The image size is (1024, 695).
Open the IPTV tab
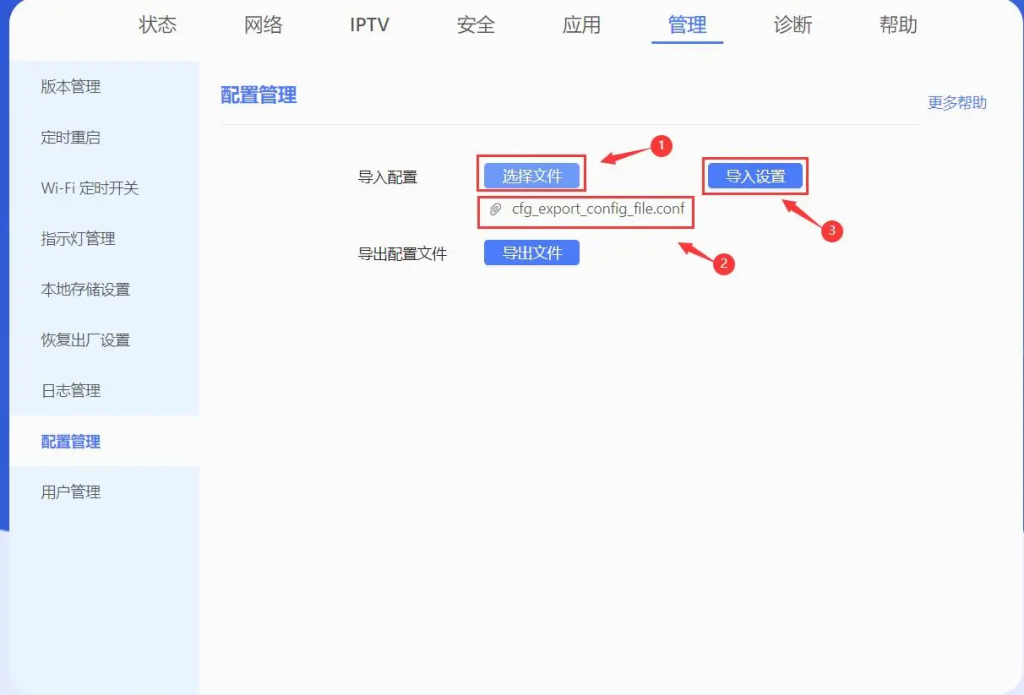369,25
